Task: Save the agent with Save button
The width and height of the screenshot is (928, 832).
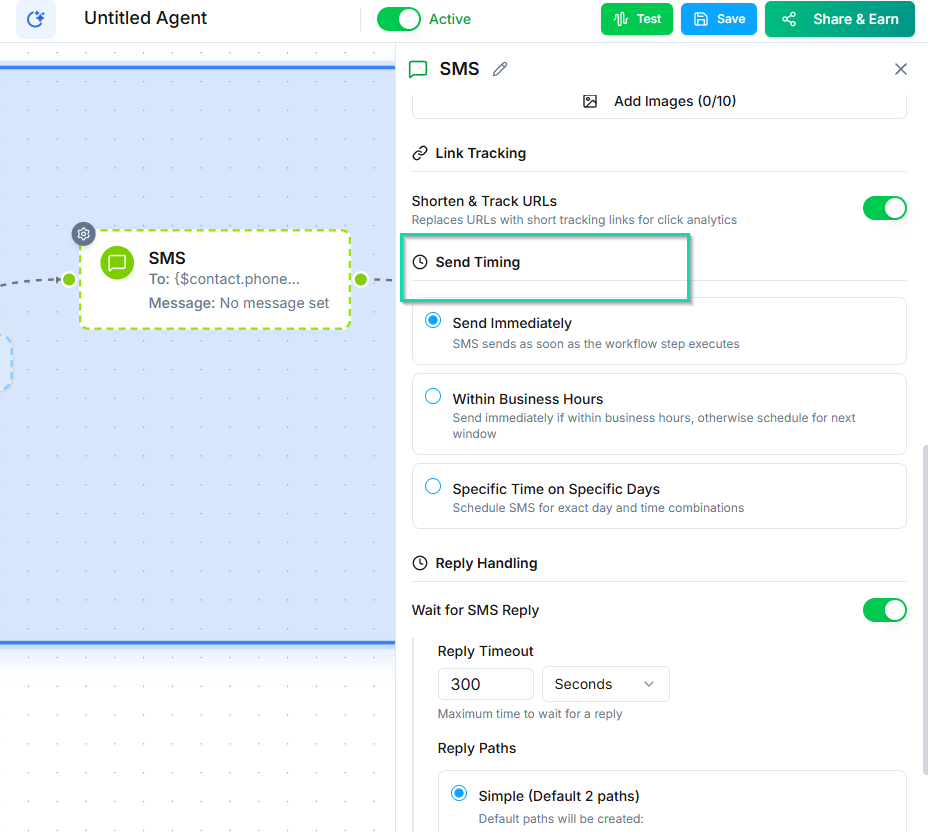Action: [719, 19]
